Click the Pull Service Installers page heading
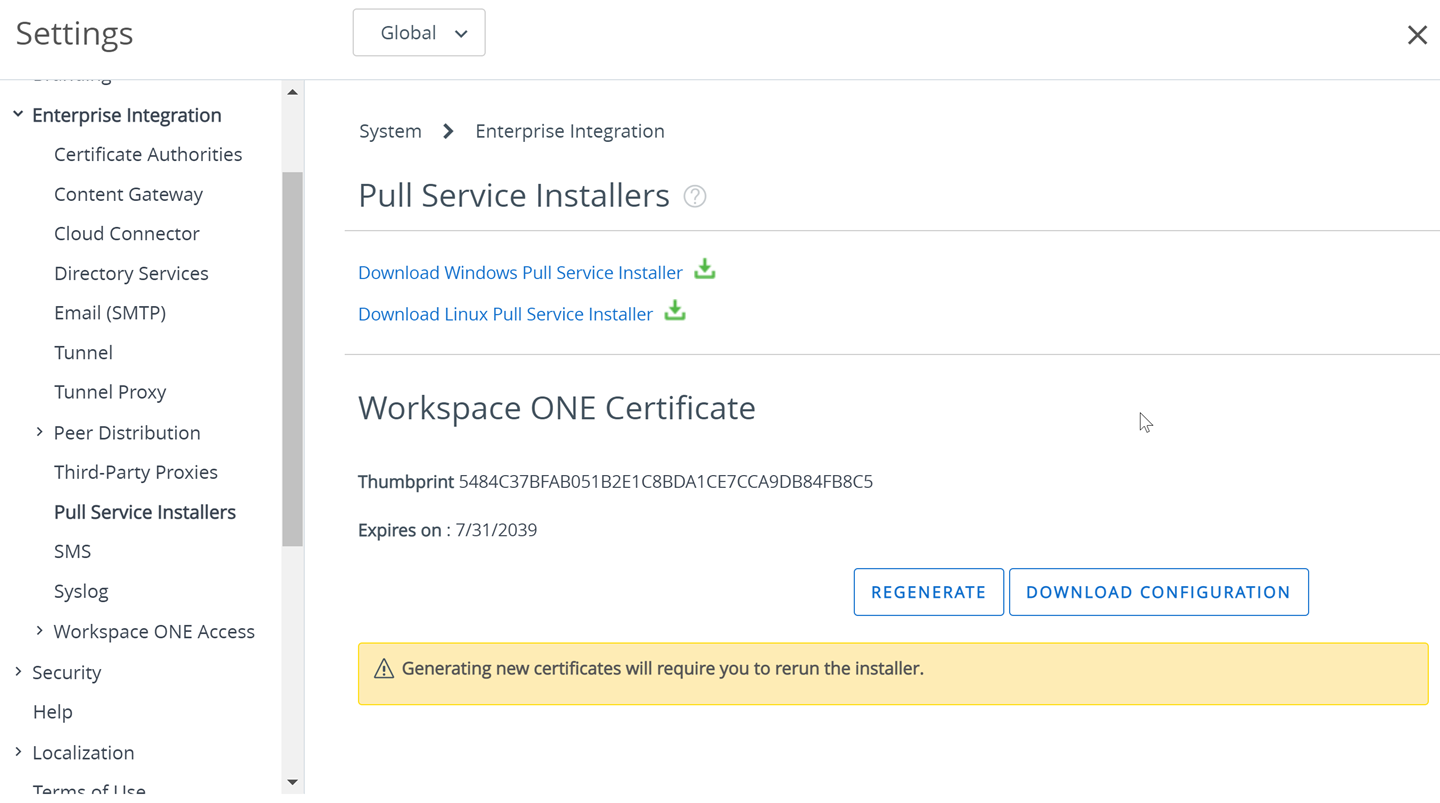1440x803 pixels. coord(514,195)
